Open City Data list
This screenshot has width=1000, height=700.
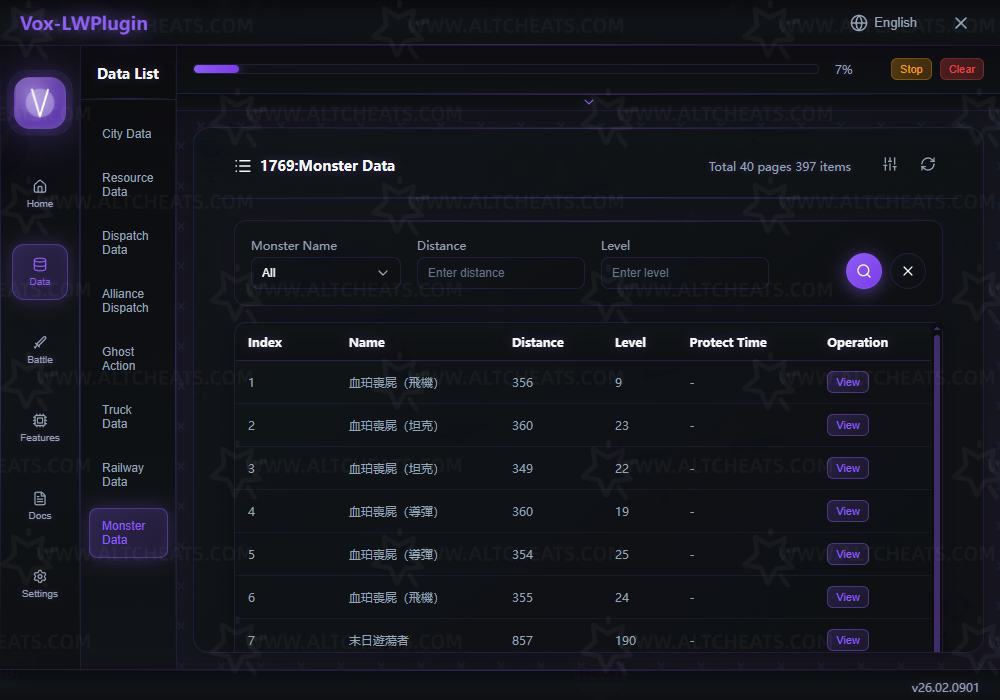point(127,134)
